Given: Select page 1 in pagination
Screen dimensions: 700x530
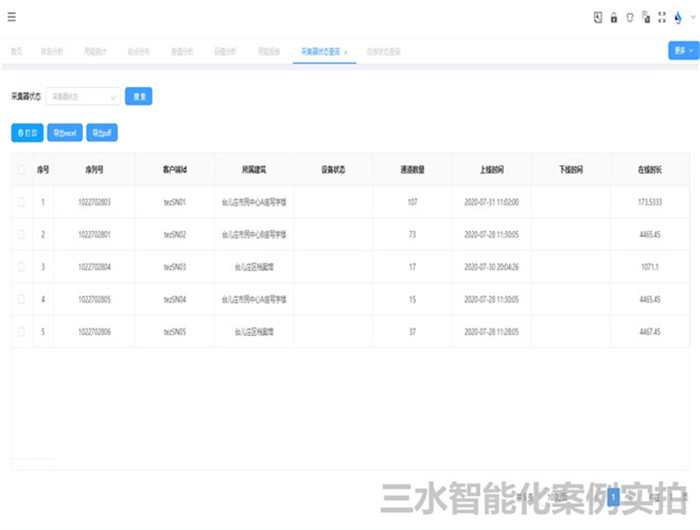Looking at the screenshot, I should [614, 495].
